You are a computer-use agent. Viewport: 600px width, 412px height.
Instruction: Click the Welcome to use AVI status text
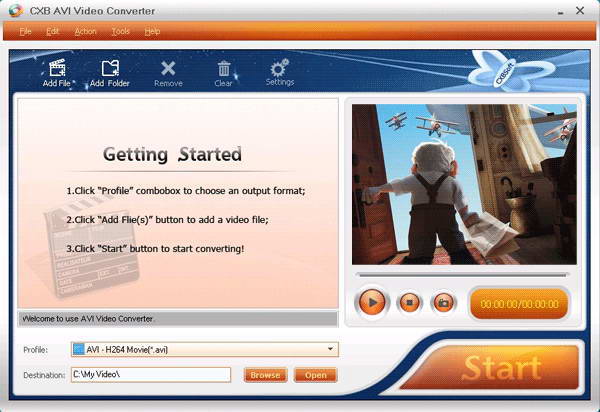pyautogui.click(x=88, y=319)
